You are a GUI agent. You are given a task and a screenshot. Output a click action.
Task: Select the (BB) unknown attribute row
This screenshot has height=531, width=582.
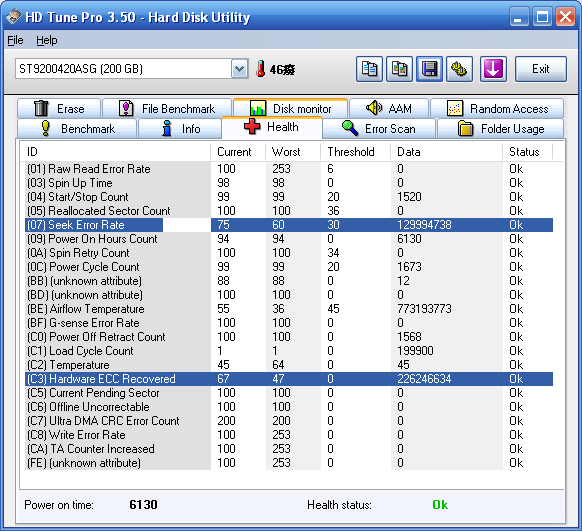(x=289, y=281)
